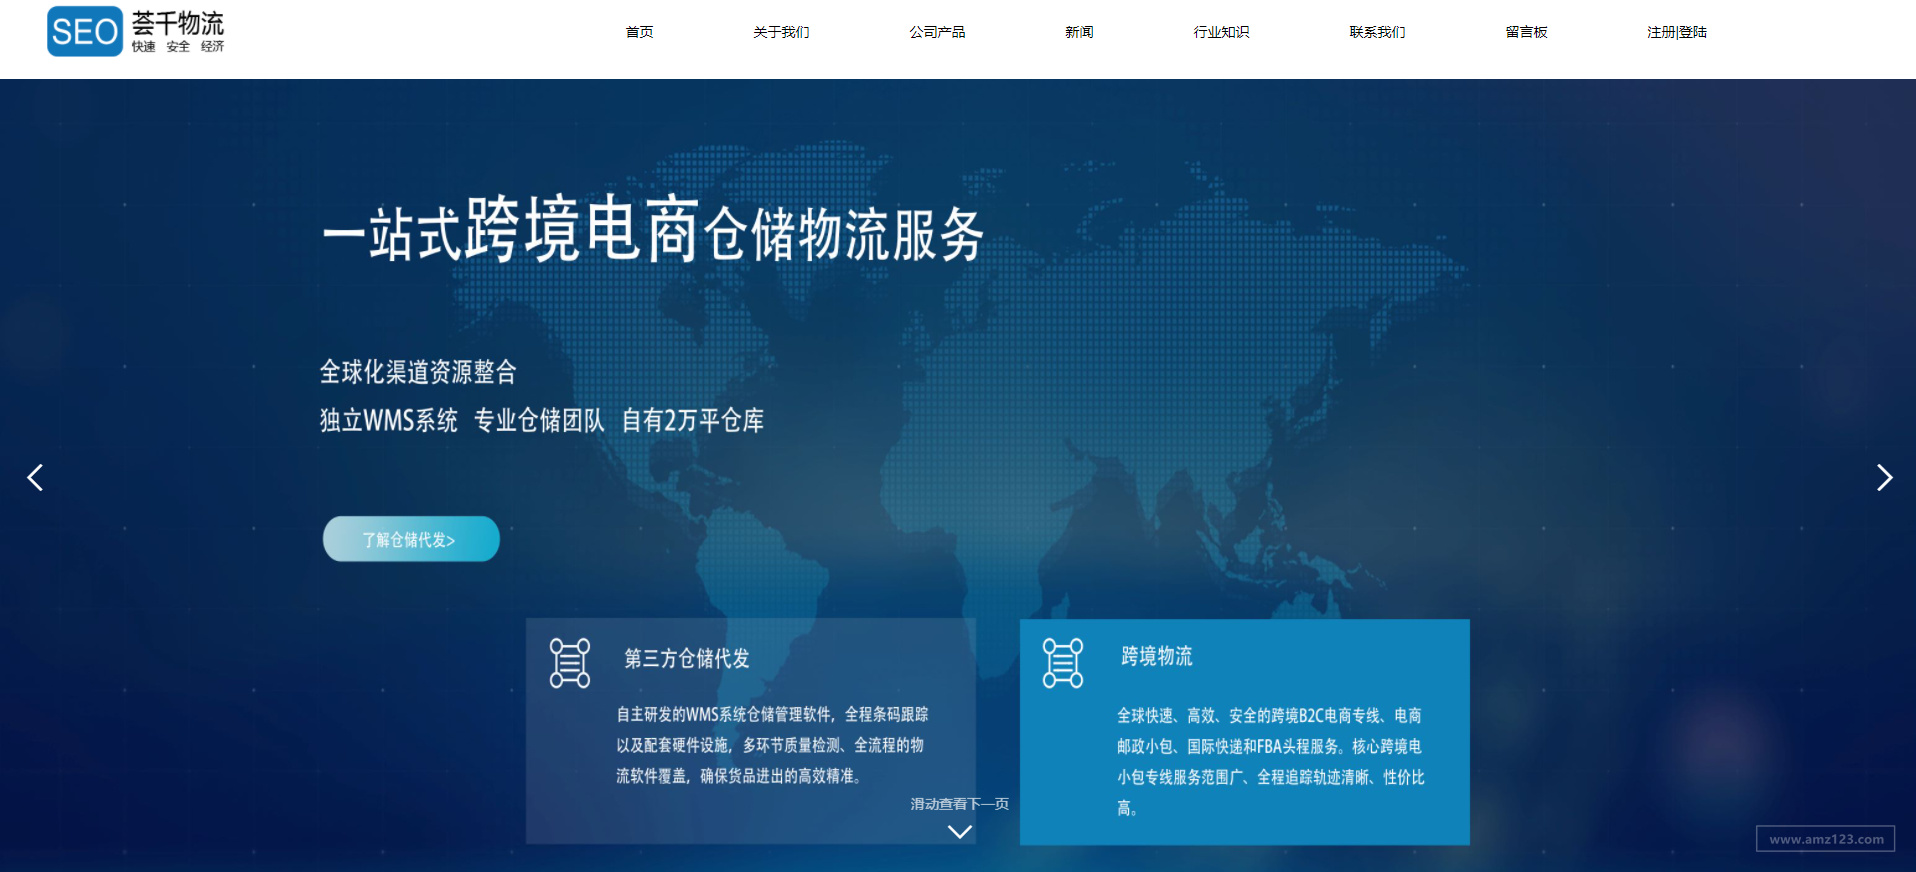The height and width of the screenshot is (872, 1916).
Task: Click the text 全球化渠道资源整合
Action: pos(418,372)
